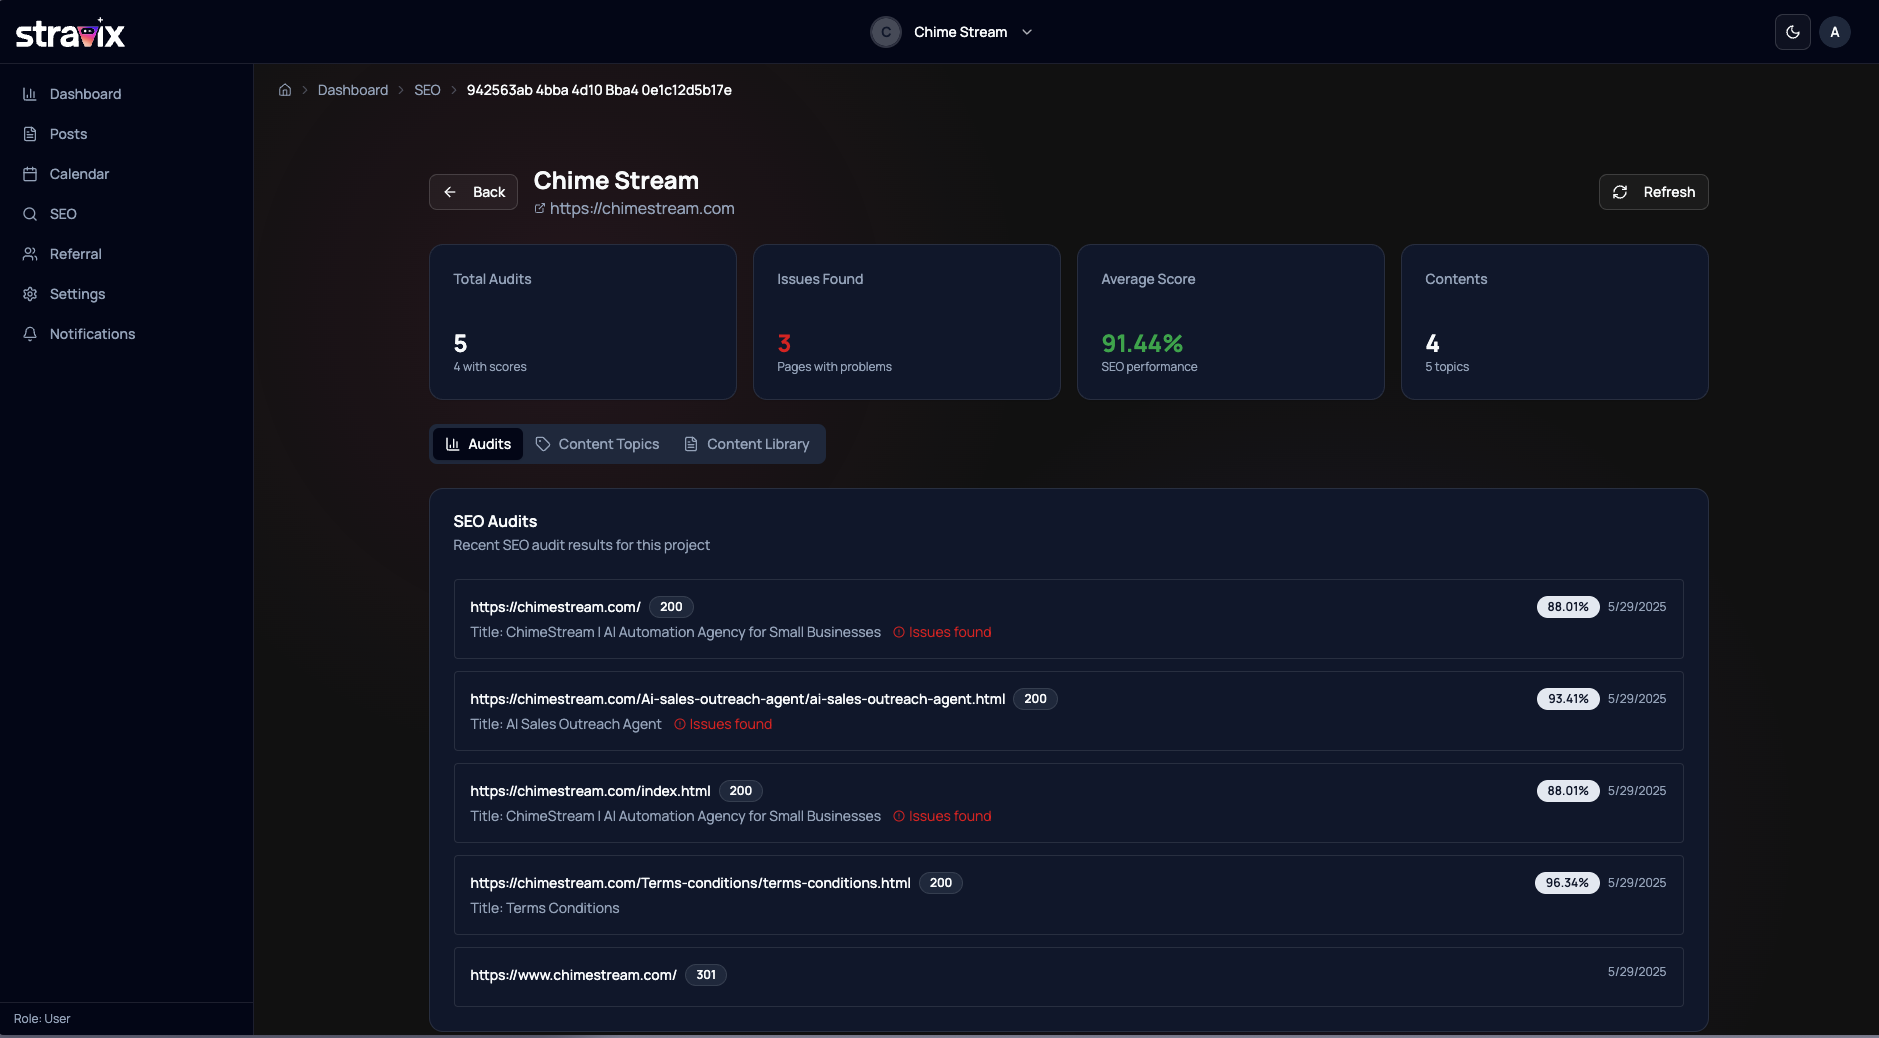Click the Calendar icon in sidebar
Screen dimensions: 1879x1038
pos(30,174)
